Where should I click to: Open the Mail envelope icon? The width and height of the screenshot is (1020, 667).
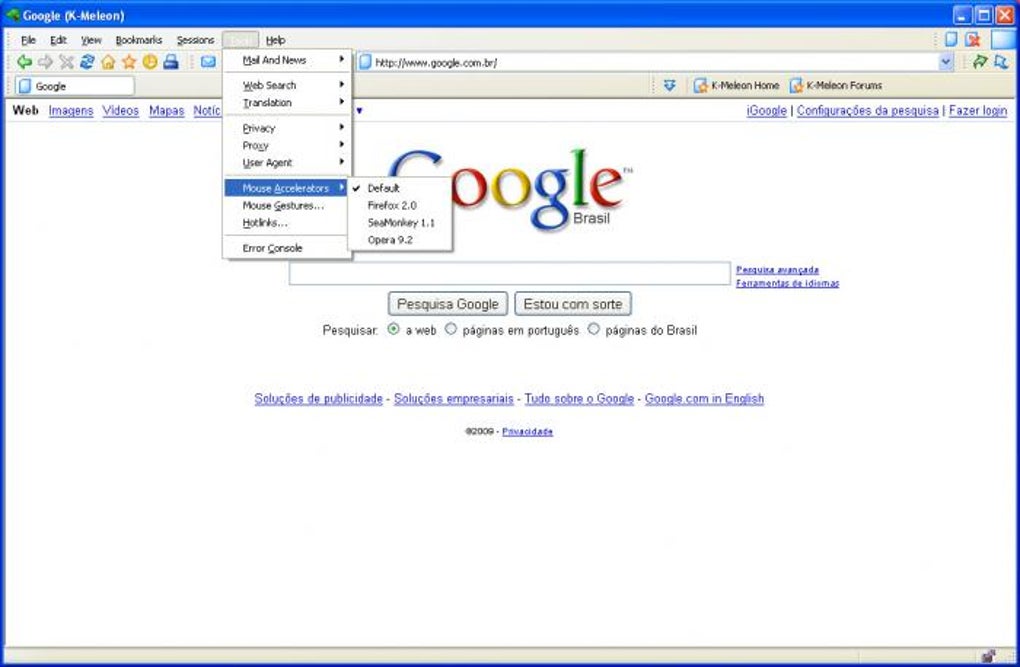pyautogui.click(x=208, y=62)
